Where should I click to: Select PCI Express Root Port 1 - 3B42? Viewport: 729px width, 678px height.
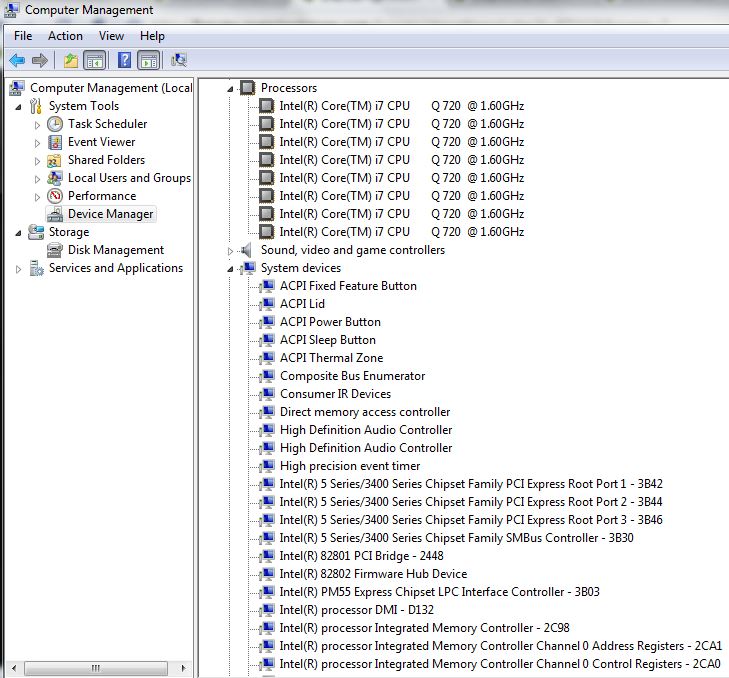(471, 484)
